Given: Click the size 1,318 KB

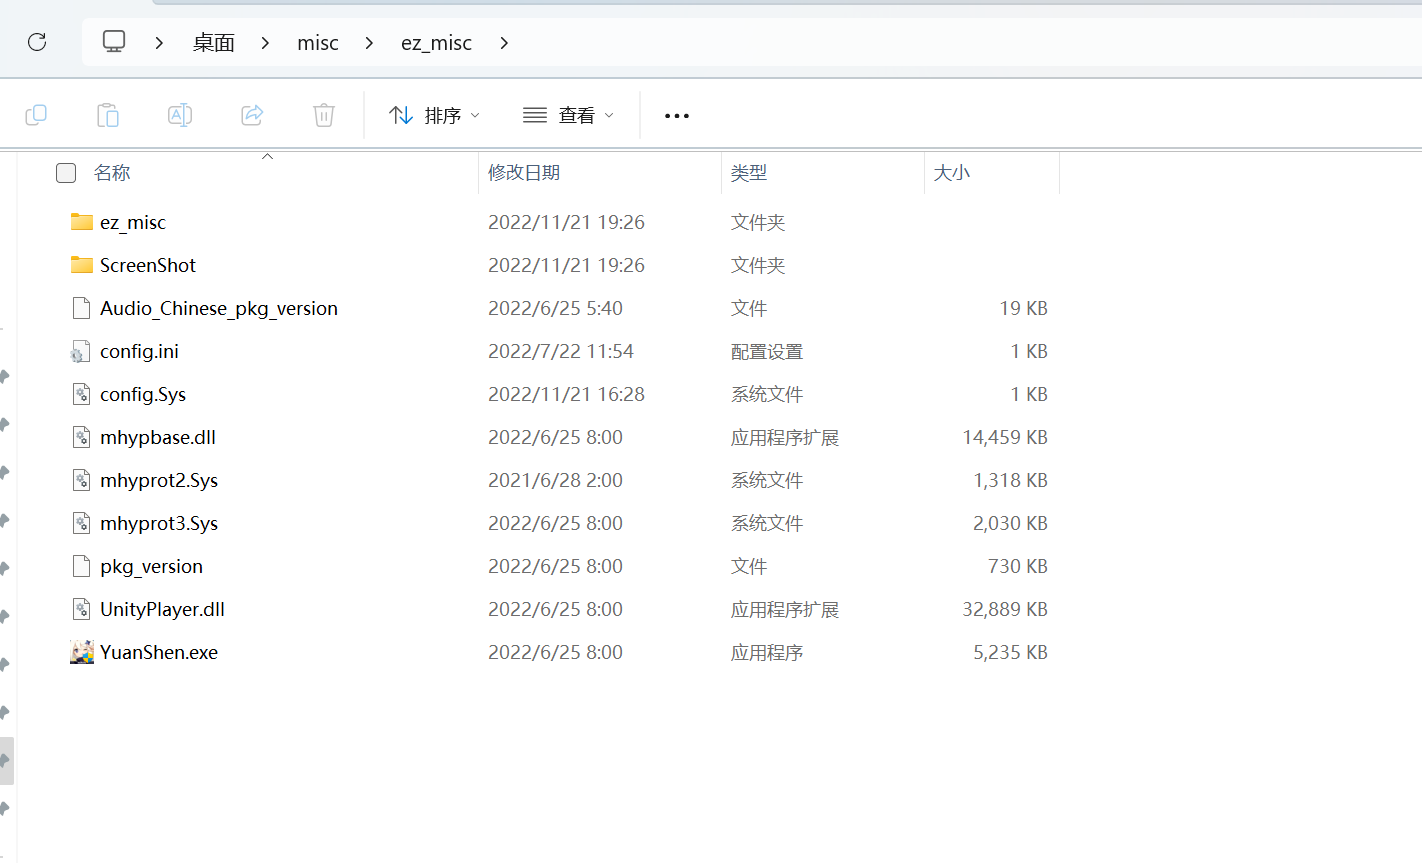Looking at the screenshot, I should [1010, 480].
